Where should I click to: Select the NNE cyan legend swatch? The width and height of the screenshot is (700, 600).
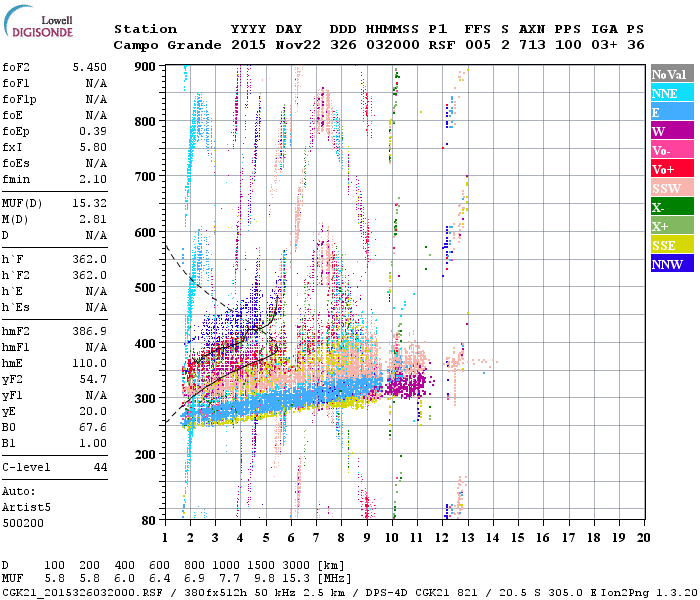click(672, 93)
